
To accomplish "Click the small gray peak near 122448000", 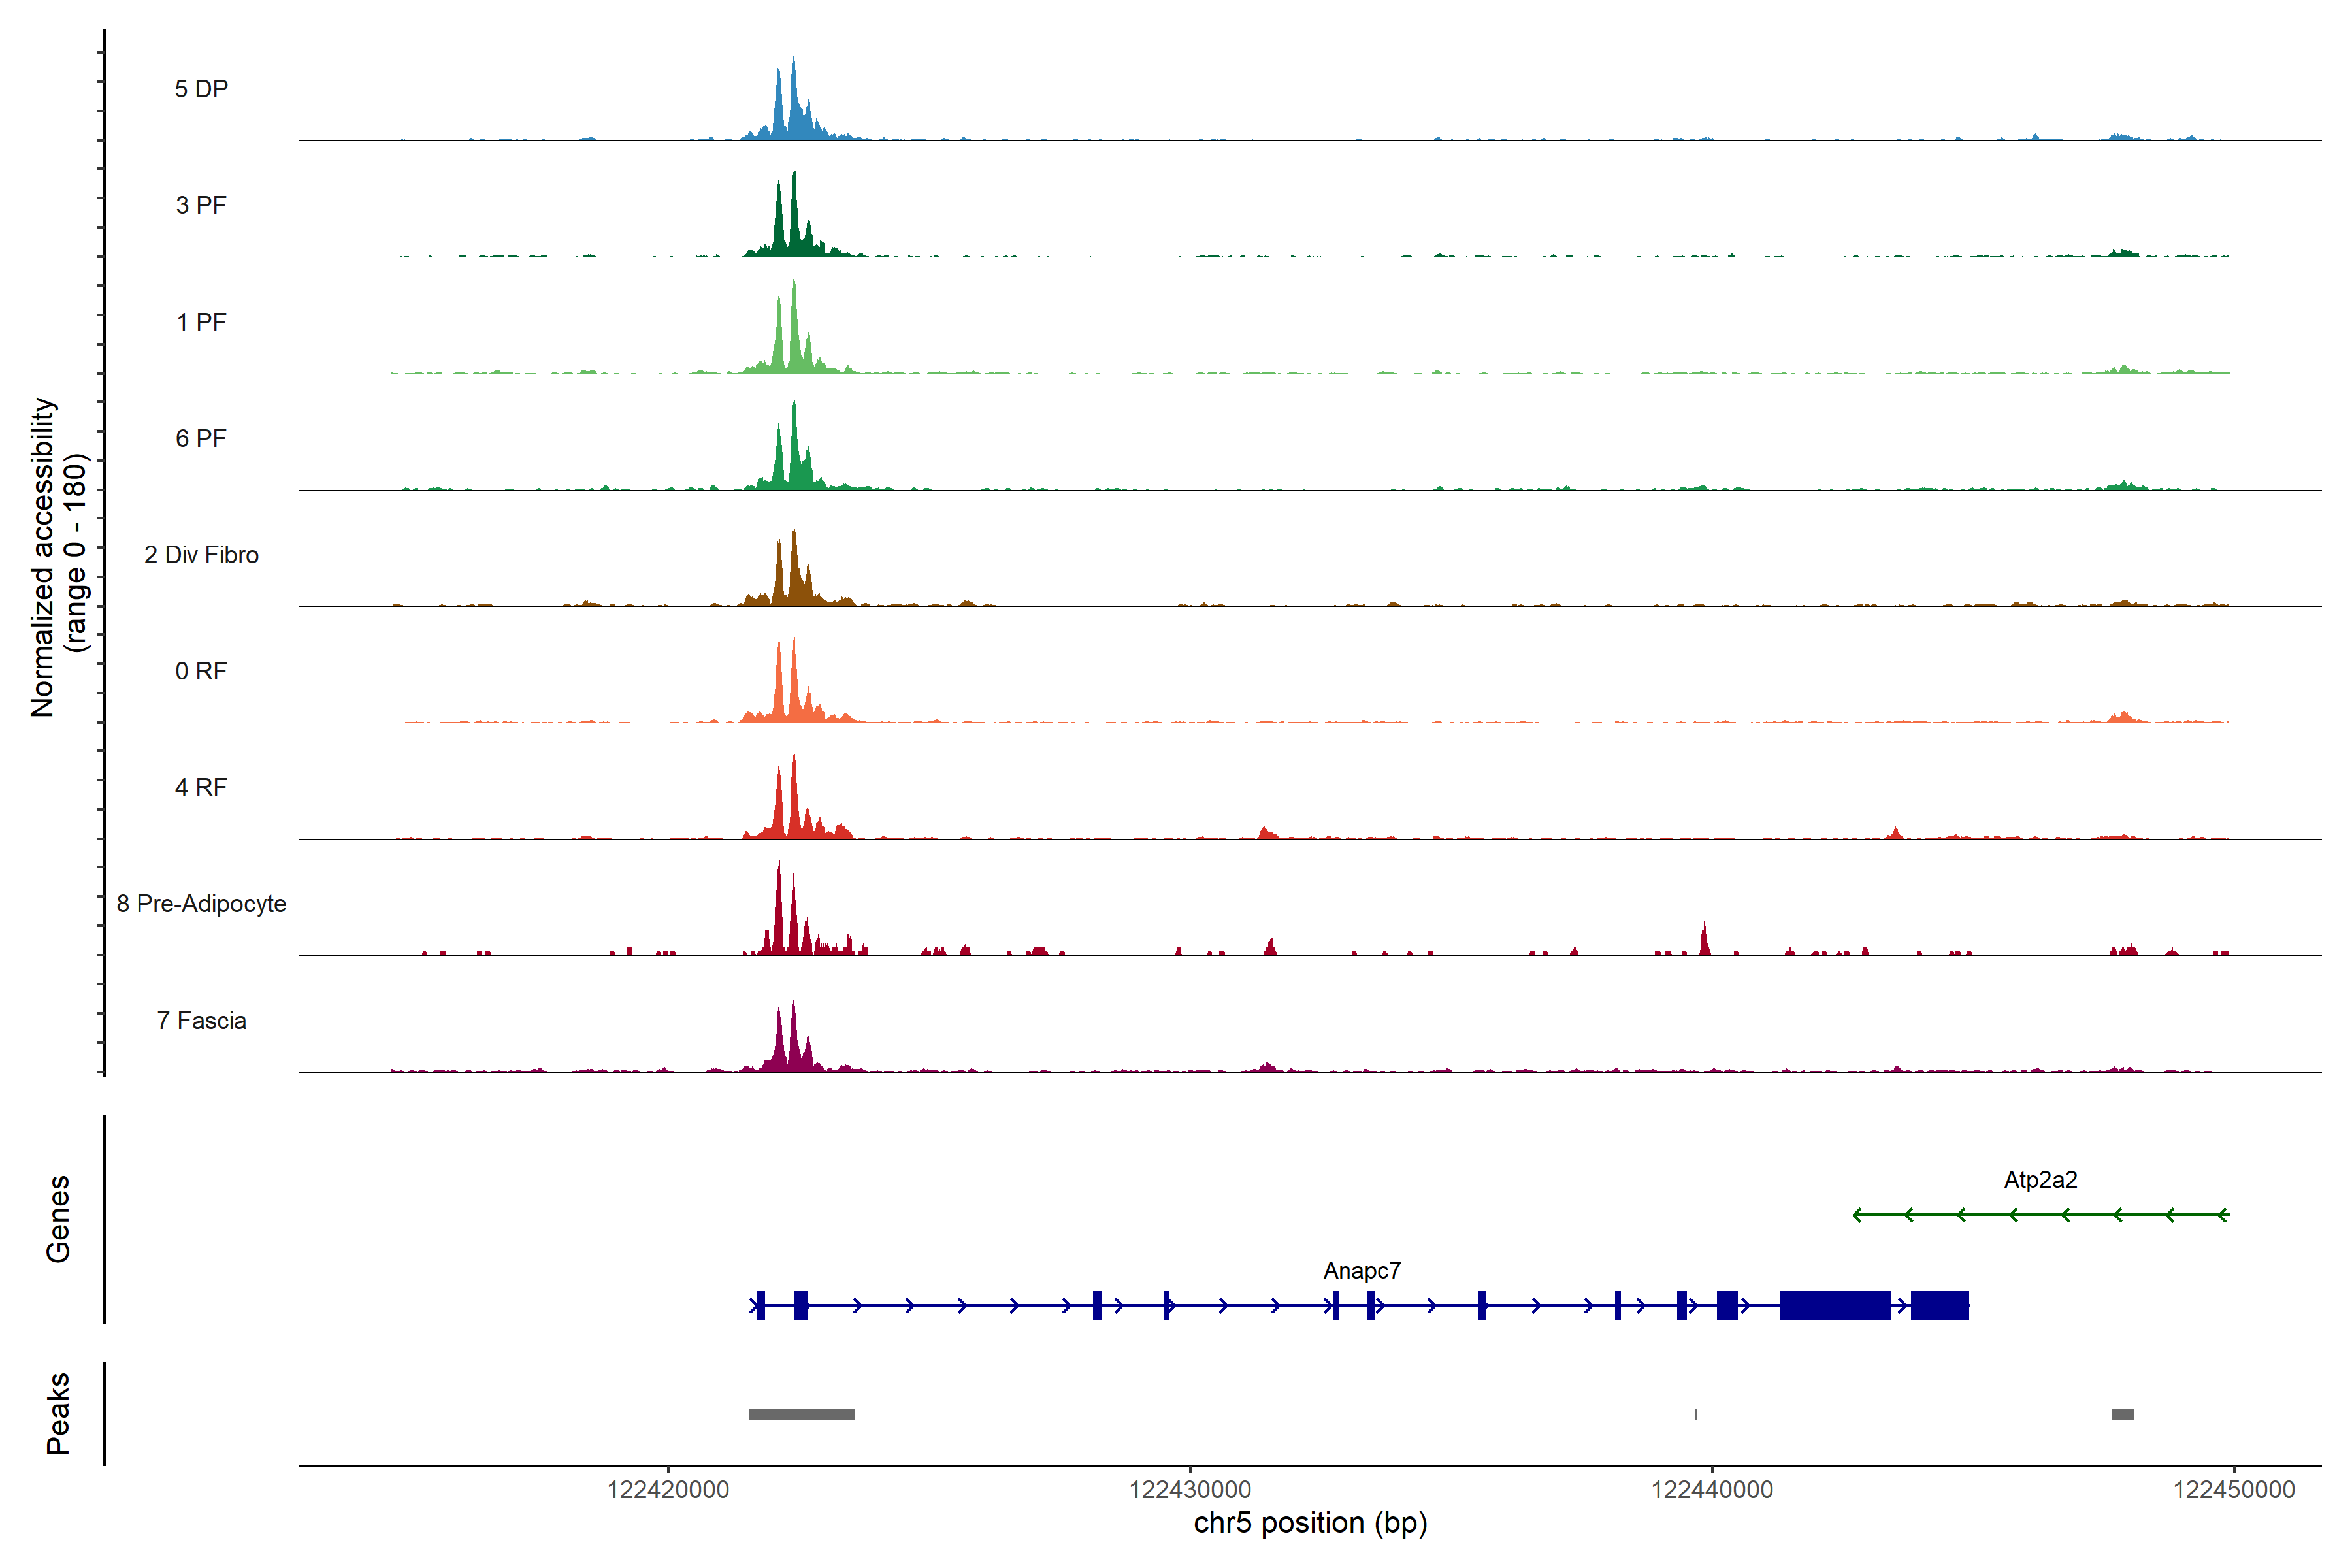I will 2122,1414.
